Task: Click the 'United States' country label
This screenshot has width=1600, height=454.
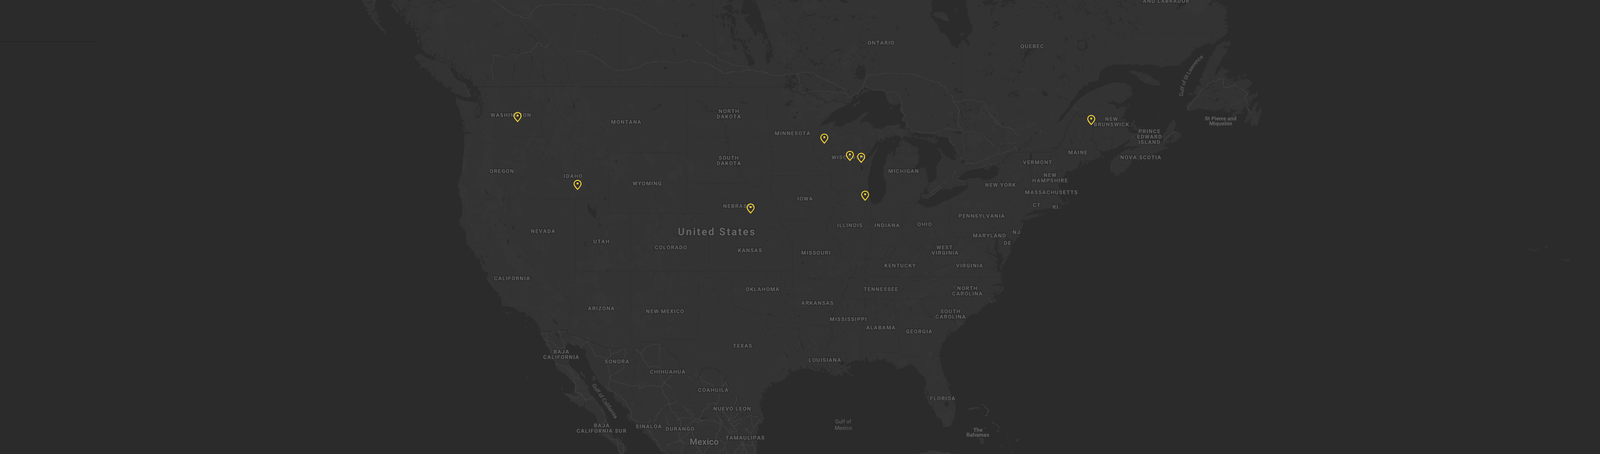Action: [717, 232]
